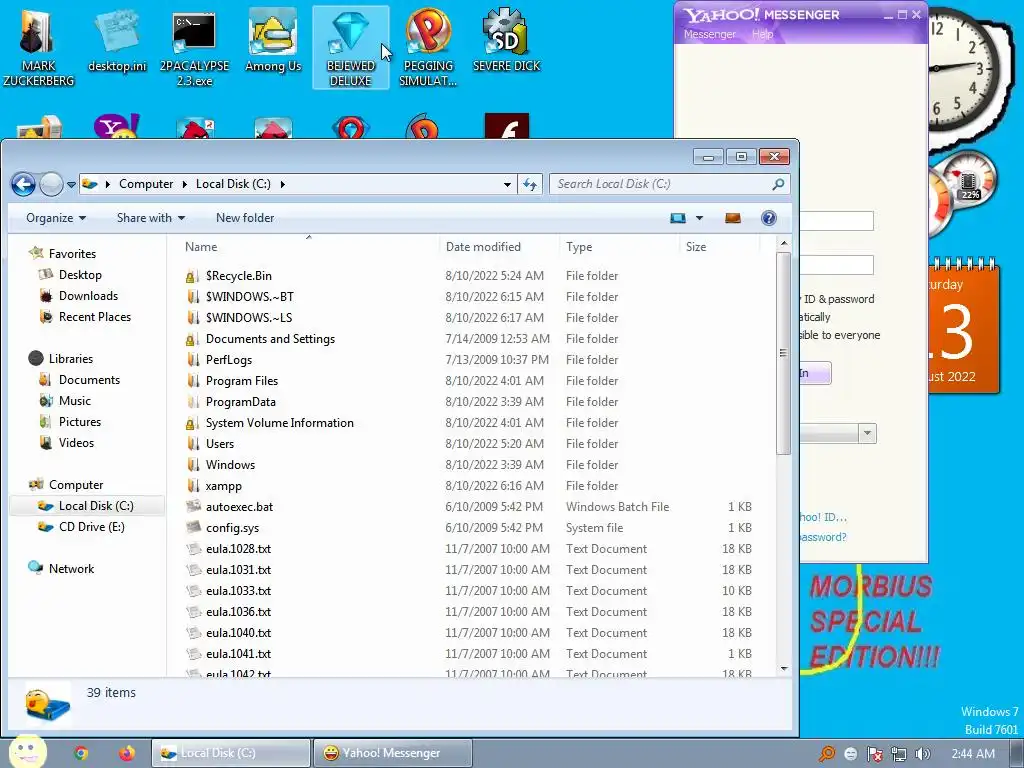The image size is (1024, 768).
Task: Open the MARK ZUCKERBERG desktop icon
Action: click(39, 47)
